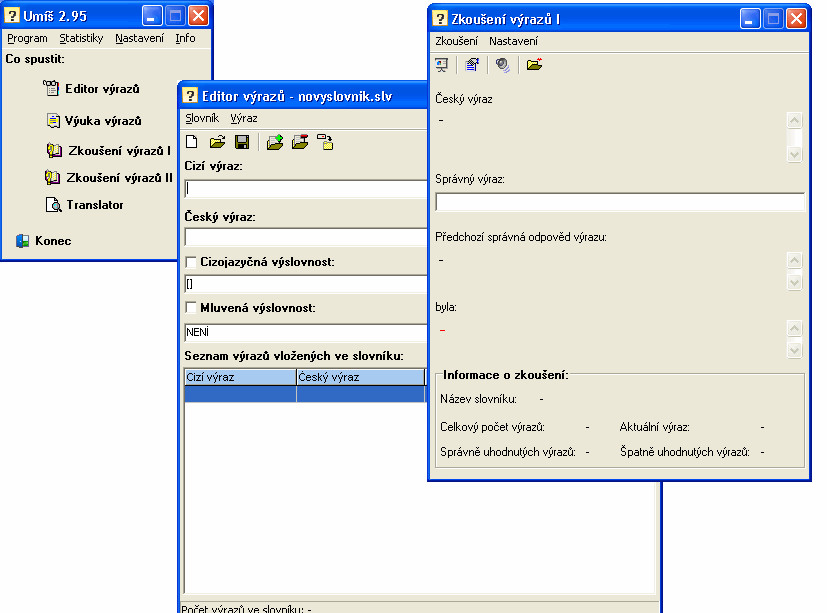Viewport: 827px width, 613px height.
Task: Click scroll down arrow of byla box
Action: click(x=794, y=350)
